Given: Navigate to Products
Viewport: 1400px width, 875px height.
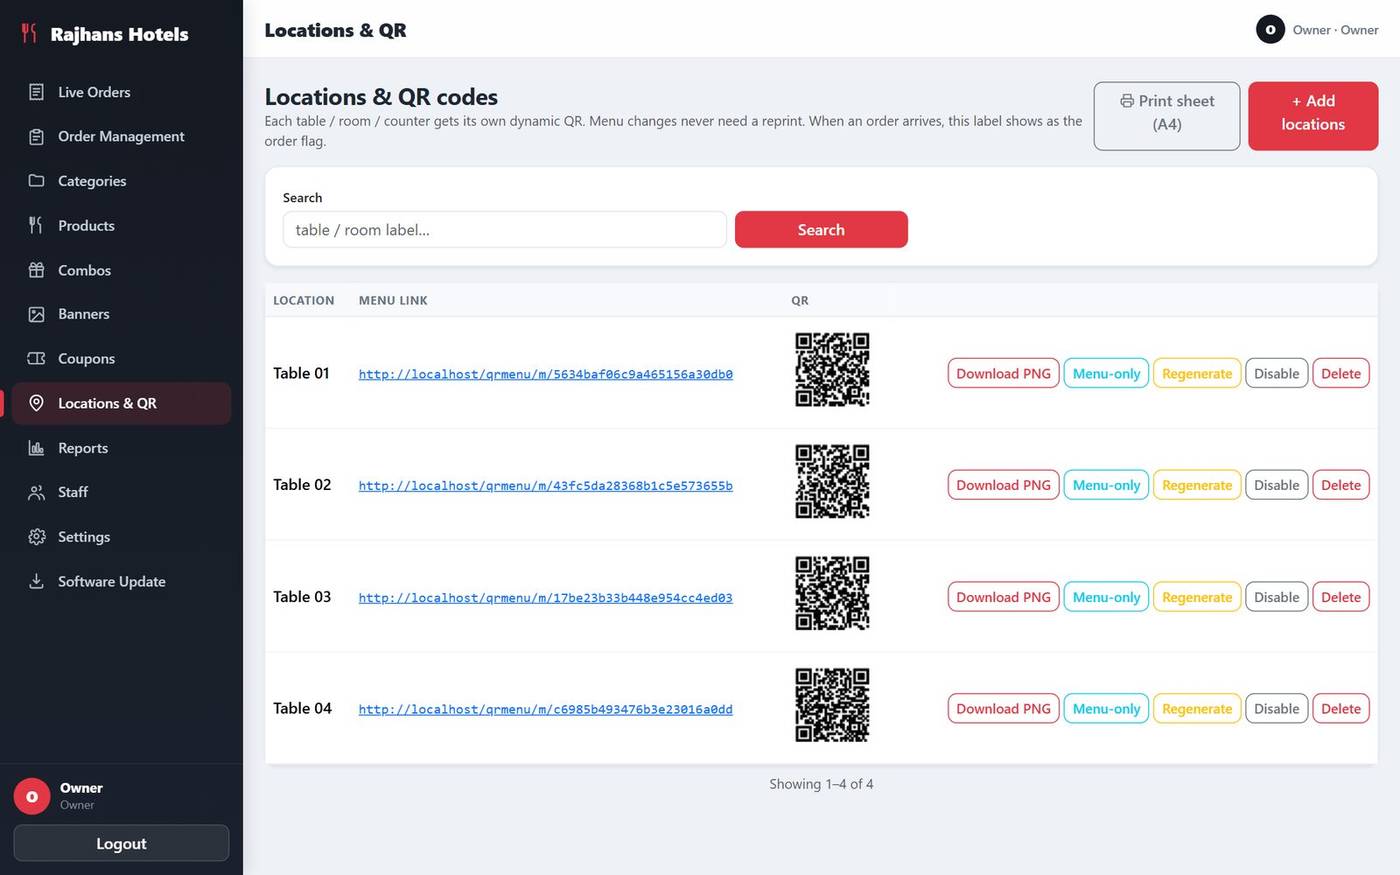Looking at the screenshot, I should pyautogui.click(x=121, y=225).
